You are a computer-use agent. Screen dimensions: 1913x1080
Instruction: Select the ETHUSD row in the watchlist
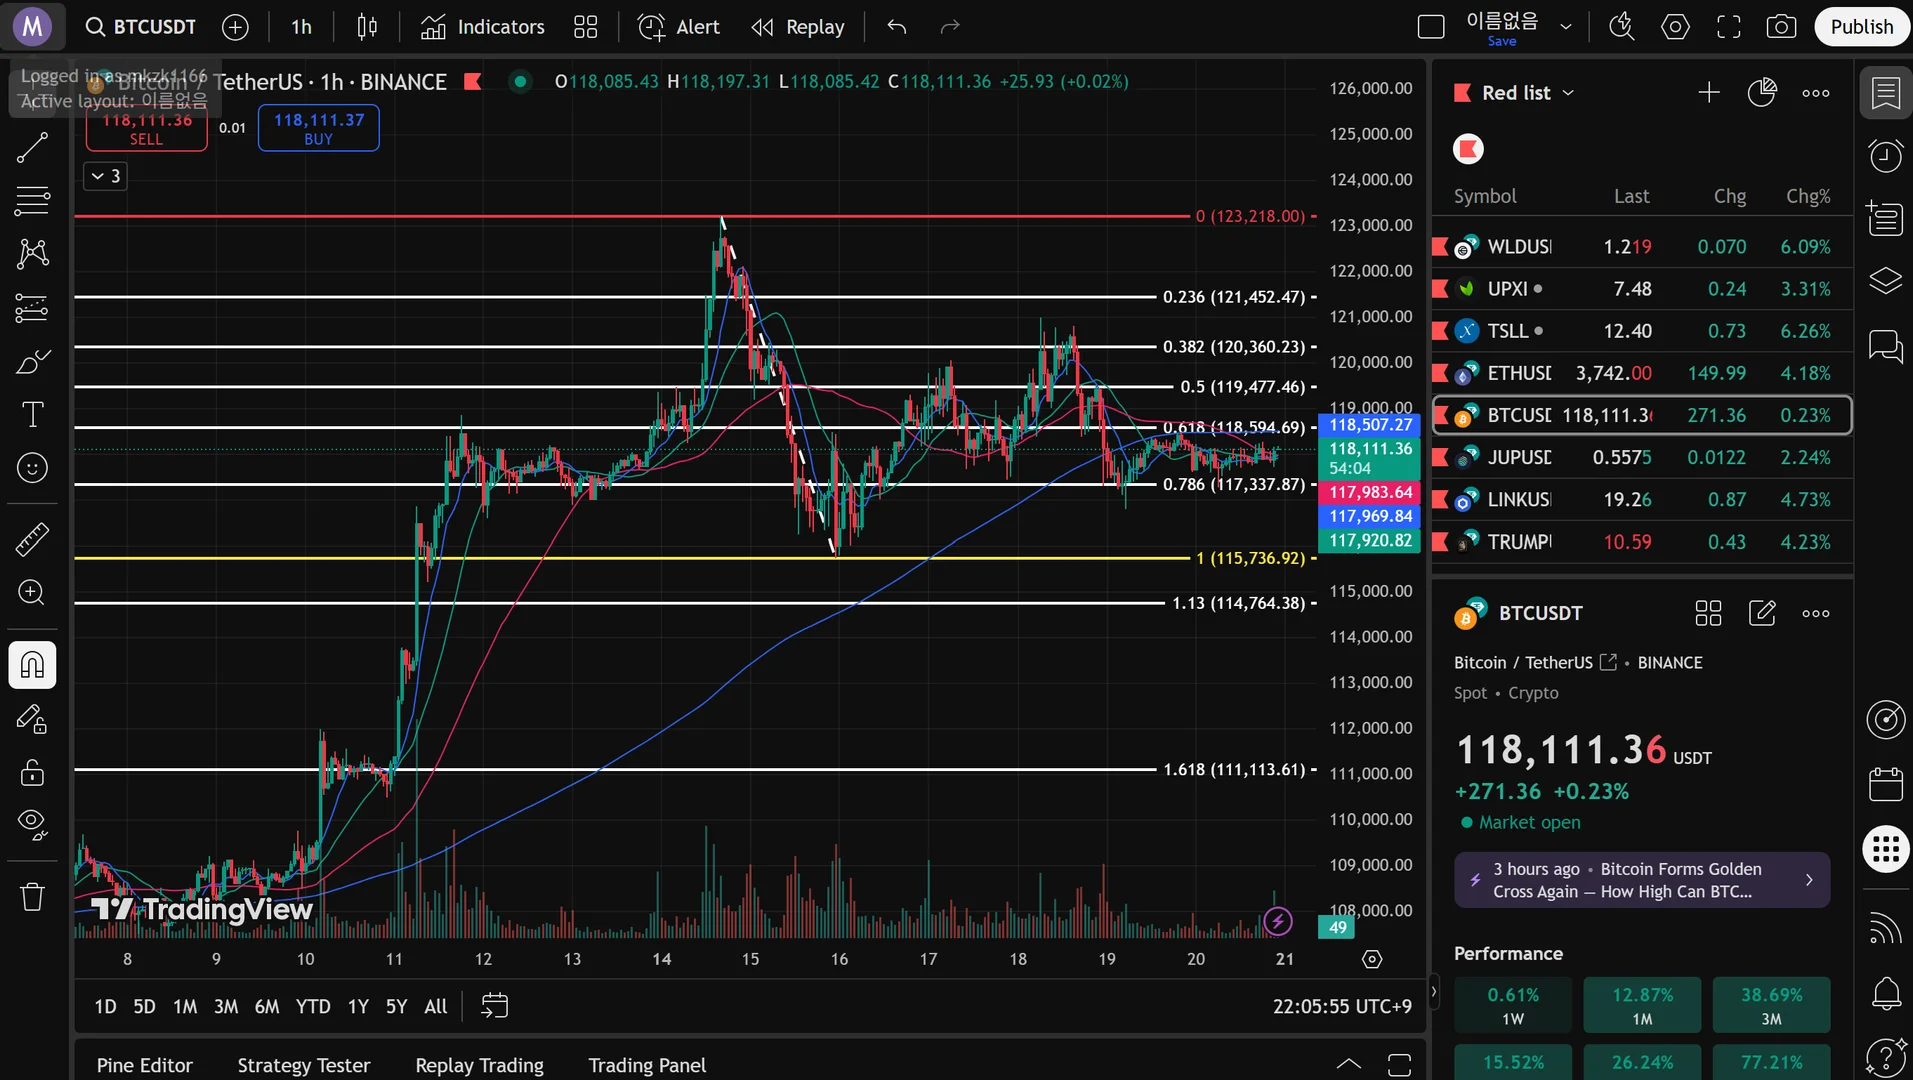point(1642,373)
